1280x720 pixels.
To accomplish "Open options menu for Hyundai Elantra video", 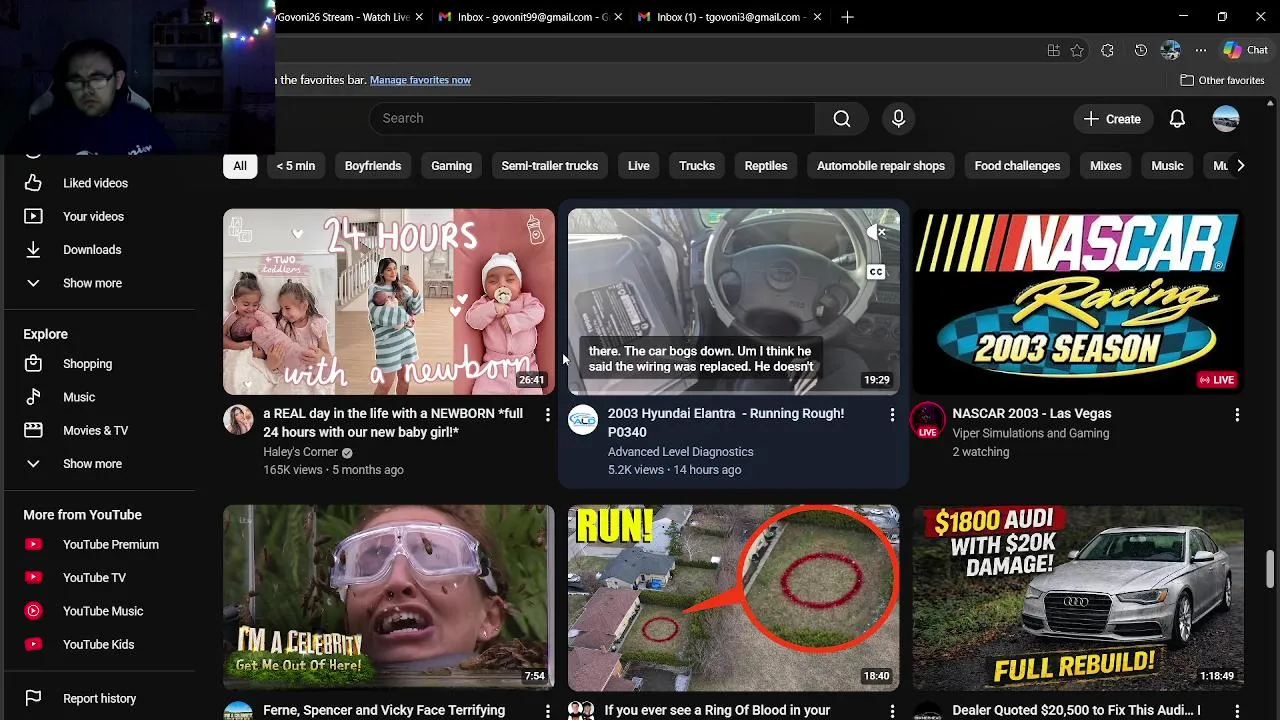I will [892, 414].
